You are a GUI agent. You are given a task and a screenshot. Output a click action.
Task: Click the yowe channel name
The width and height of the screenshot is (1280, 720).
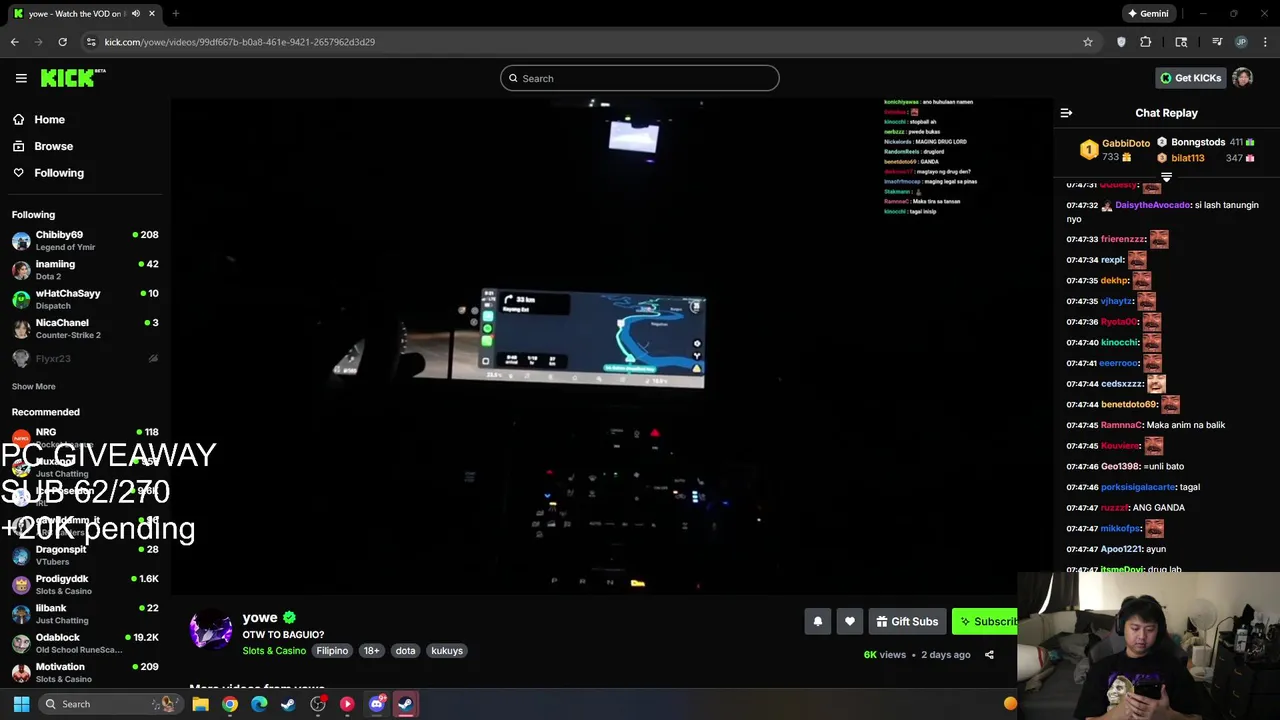pyautogui.click(x=260, y=617)
